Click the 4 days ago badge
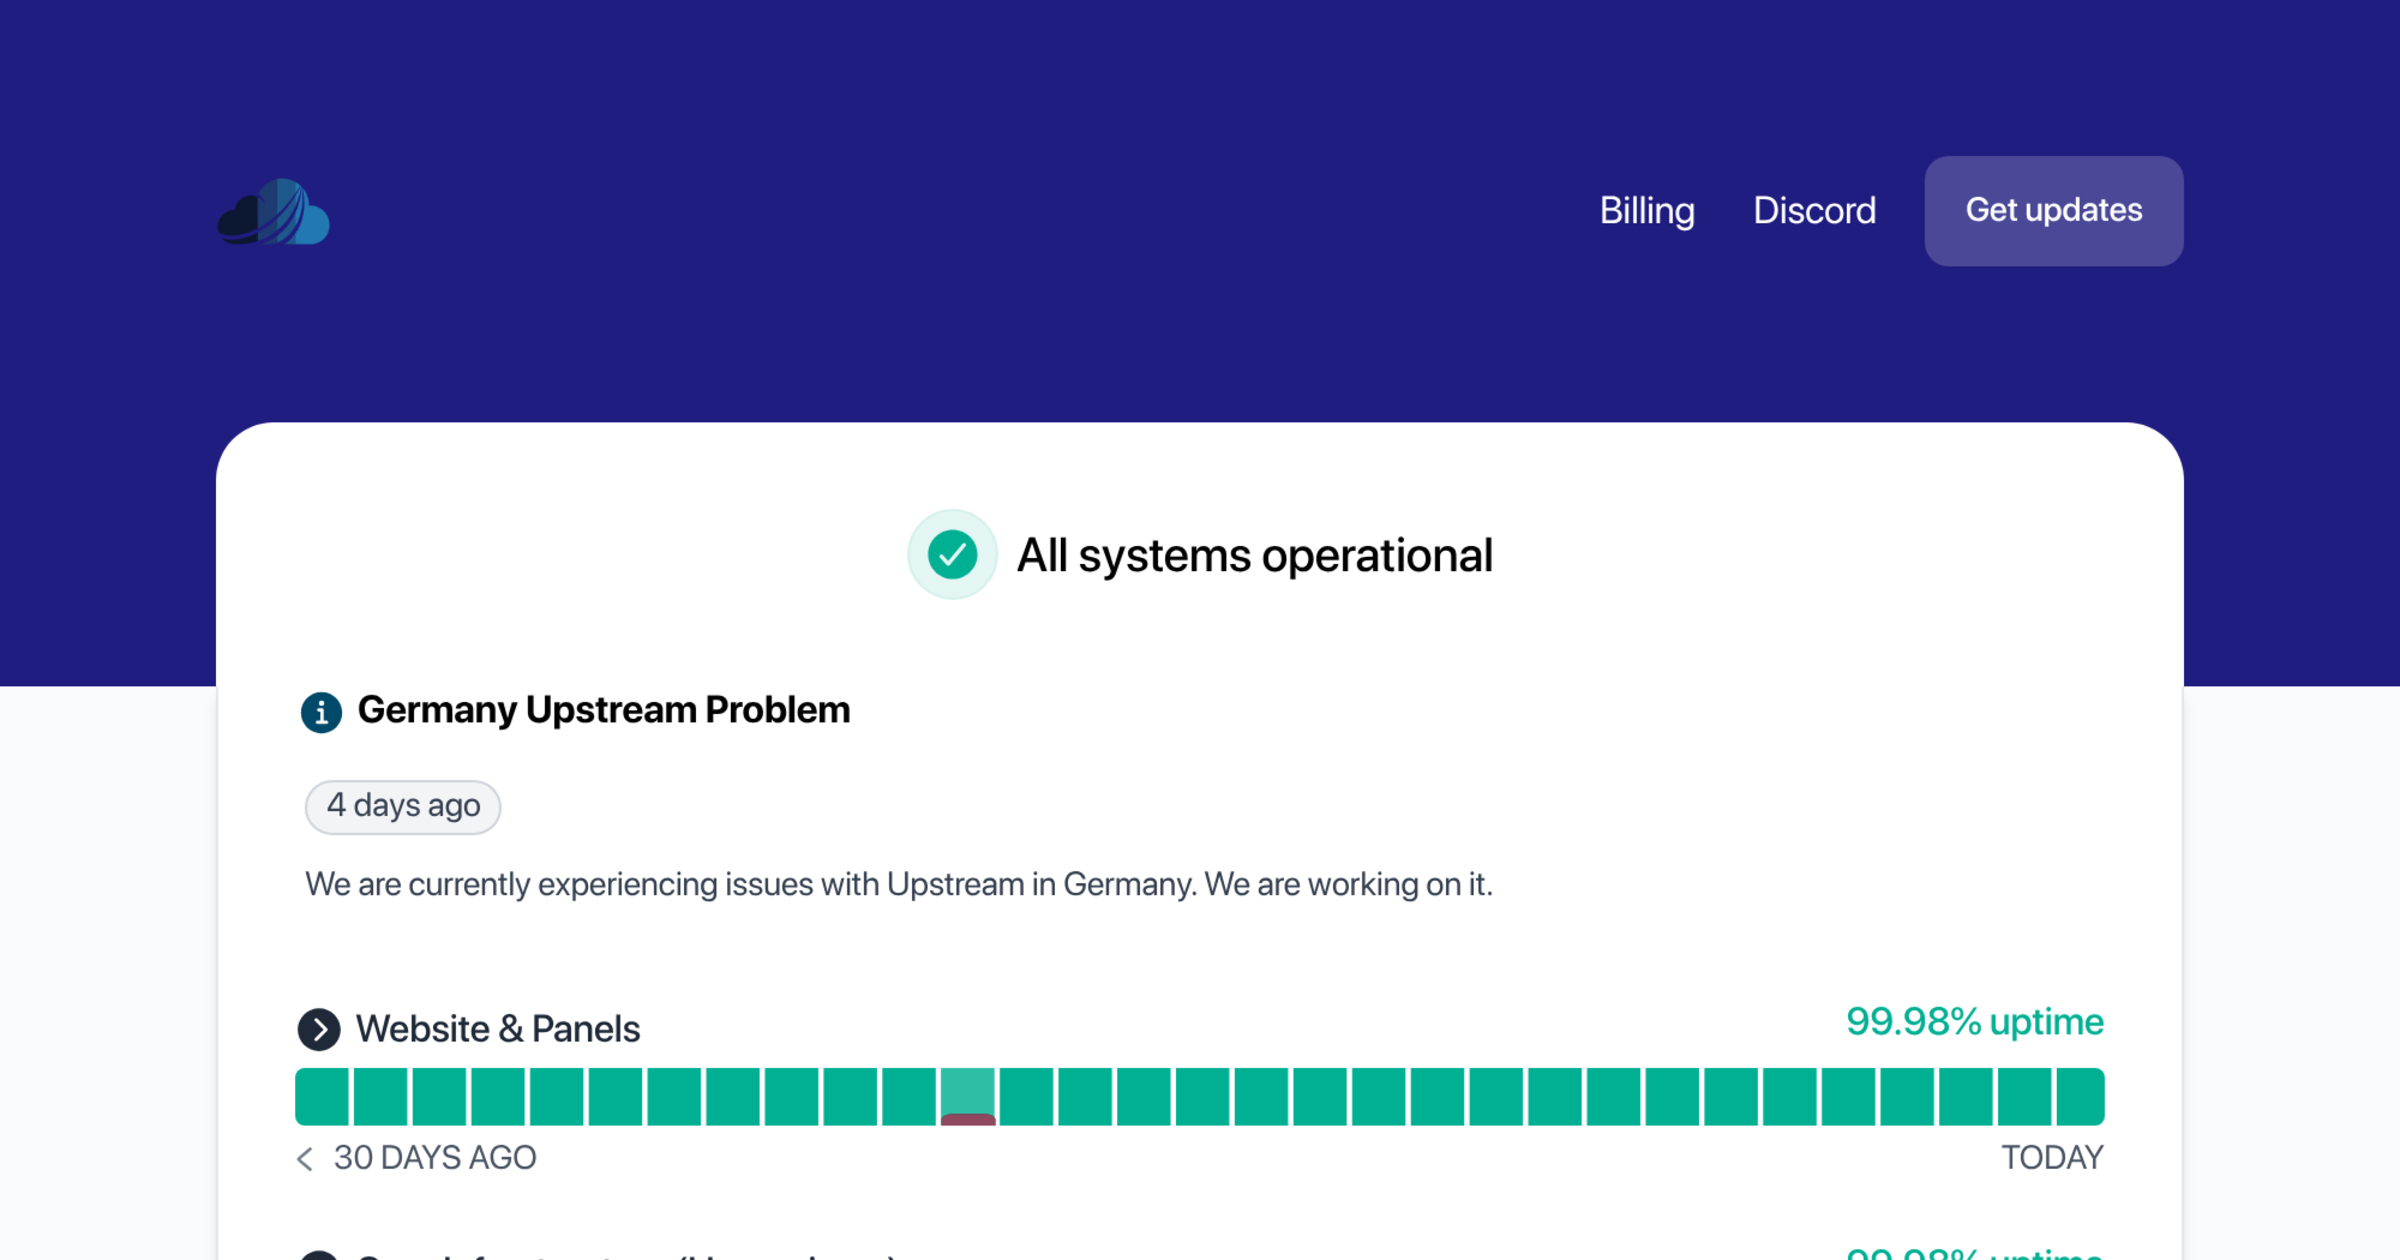The width and height of the screenshot is (2400, 1260). (x=402, y=806)
